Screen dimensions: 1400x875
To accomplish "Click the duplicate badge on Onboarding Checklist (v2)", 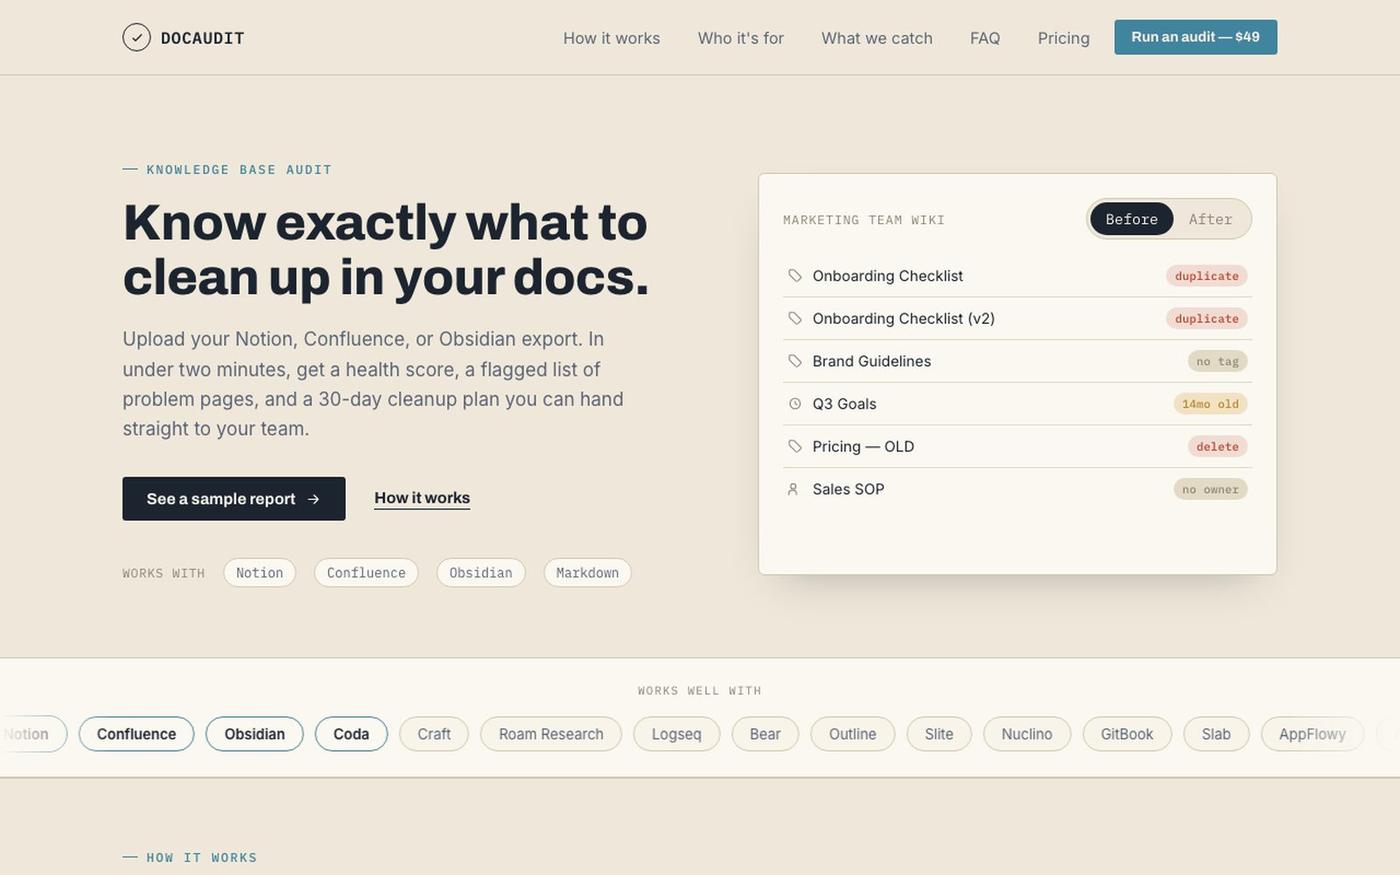I will (1206, 319).
